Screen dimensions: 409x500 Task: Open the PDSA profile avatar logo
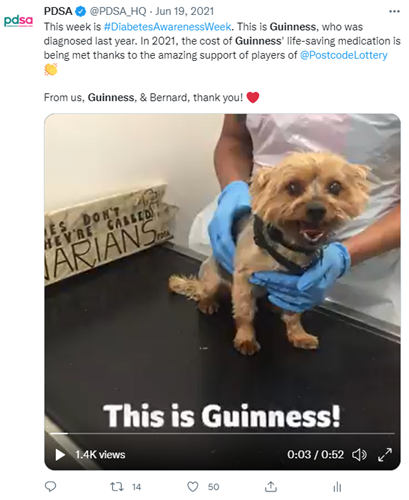tap(18, 21)
